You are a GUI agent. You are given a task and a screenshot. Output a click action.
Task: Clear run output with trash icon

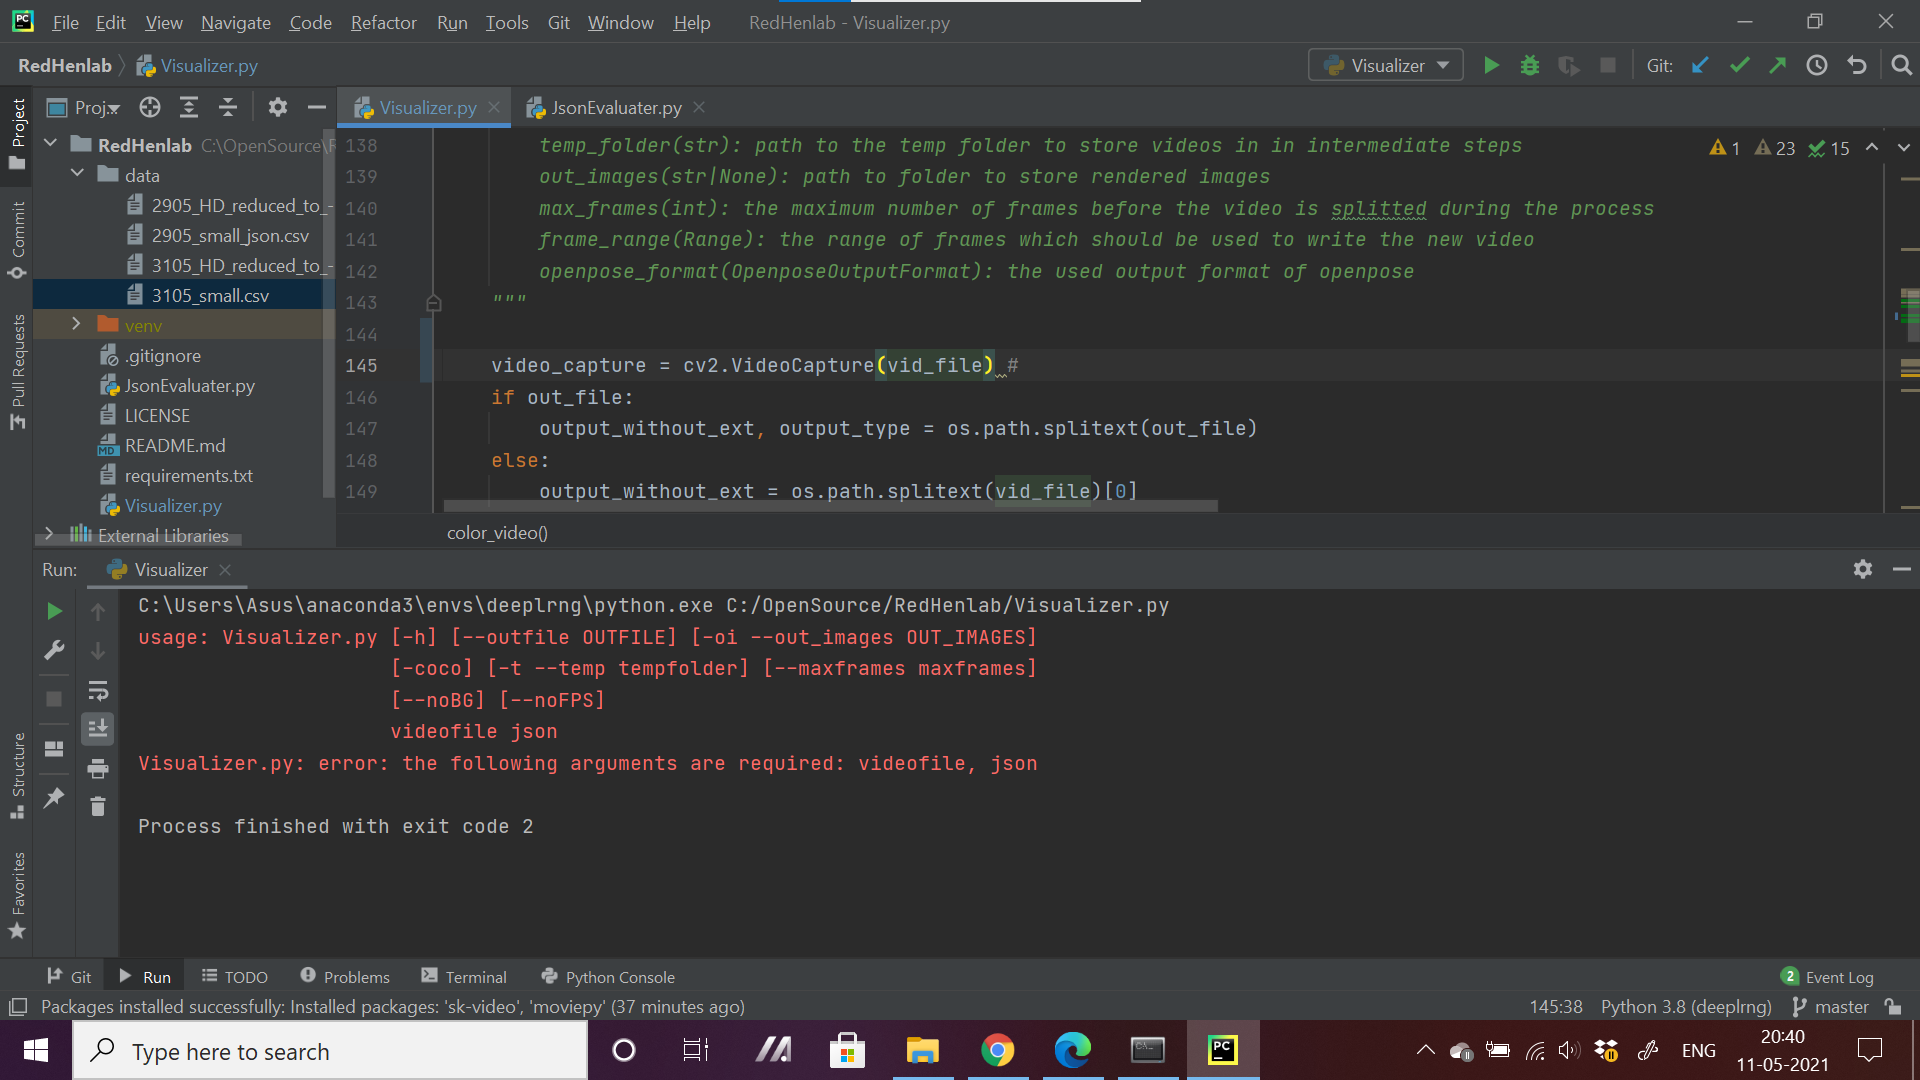tap(98, 807)
